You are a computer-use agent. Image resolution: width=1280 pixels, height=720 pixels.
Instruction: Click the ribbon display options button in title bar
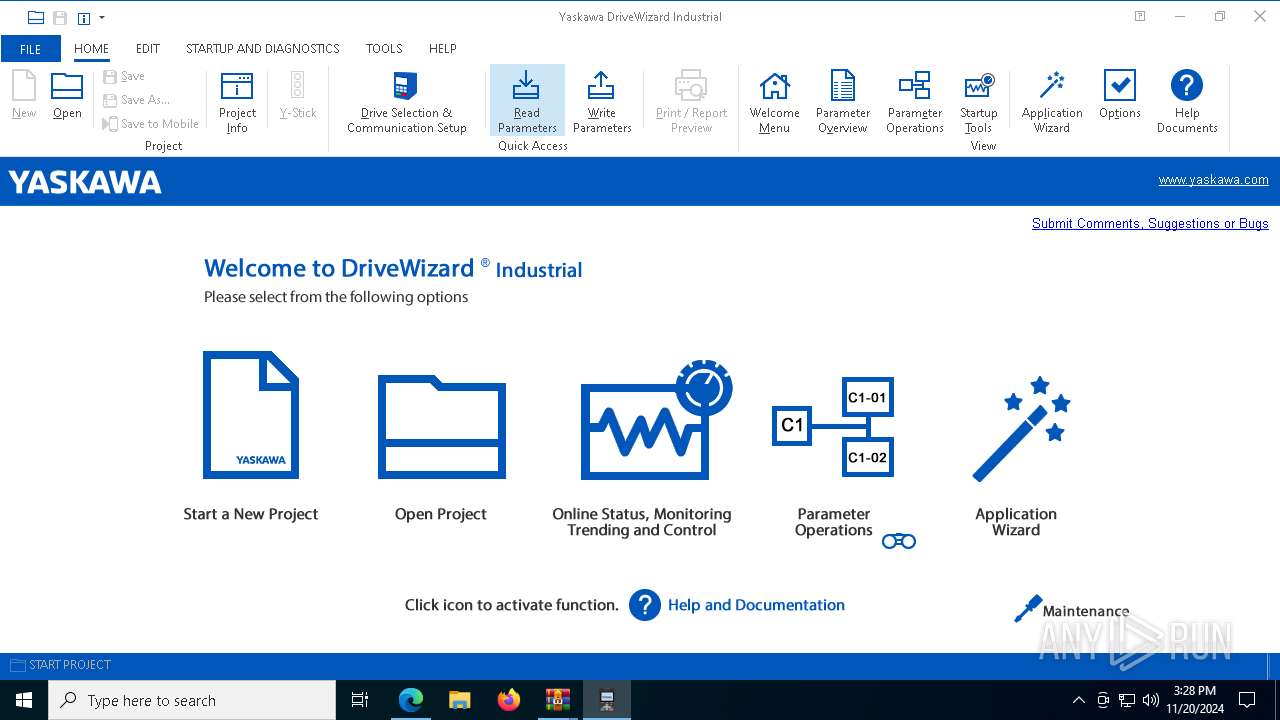pyautogui.click(x=1140, y=17)
